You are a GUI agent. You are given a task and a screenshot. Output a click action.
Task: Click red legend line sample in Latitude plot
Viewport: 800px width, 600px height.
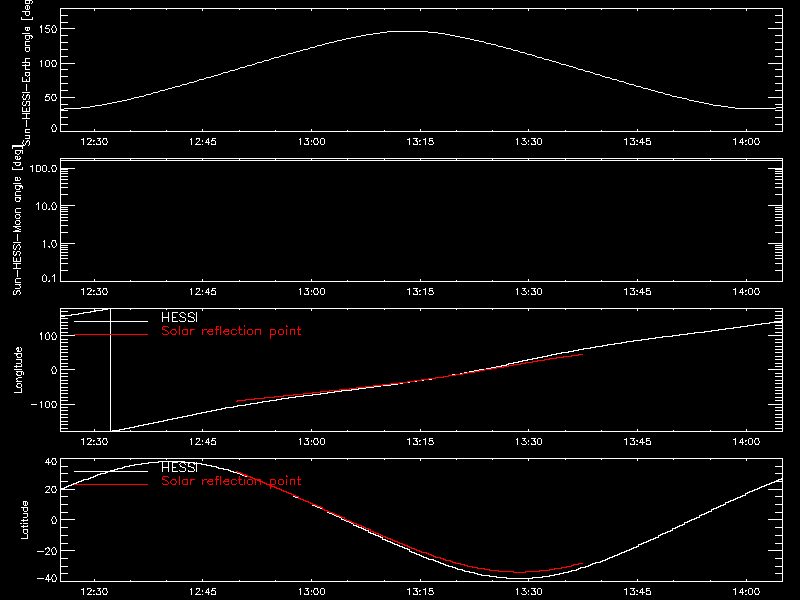(x=111, y=485)
